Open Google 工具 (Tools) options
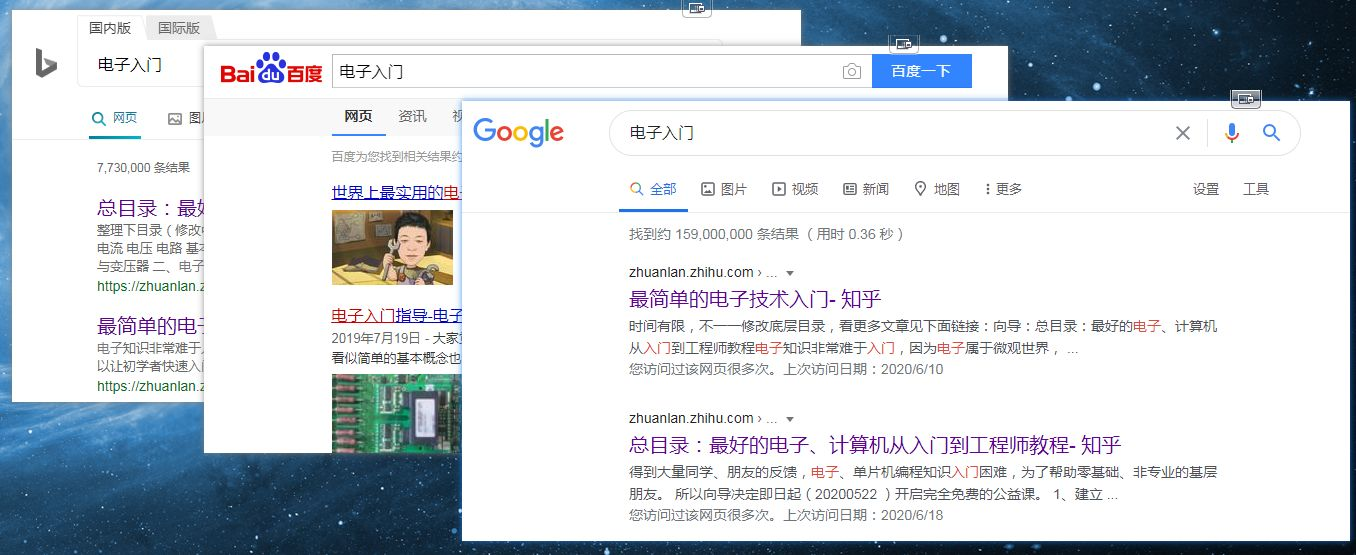Viewport: 1356px width, 555px height. 1256,189
